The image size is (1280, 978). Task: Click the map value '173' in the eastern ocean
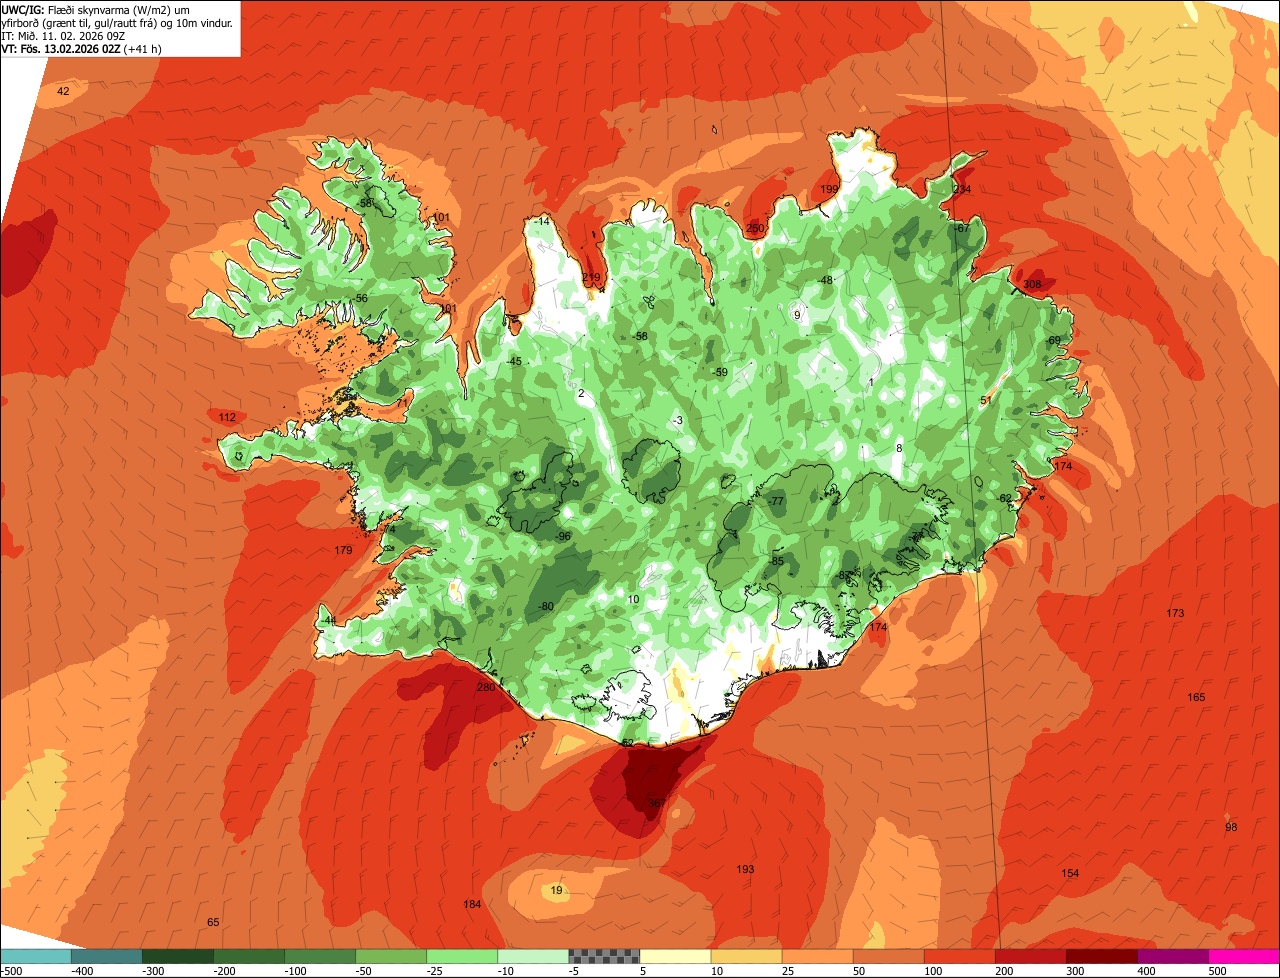pos(1175,613)
